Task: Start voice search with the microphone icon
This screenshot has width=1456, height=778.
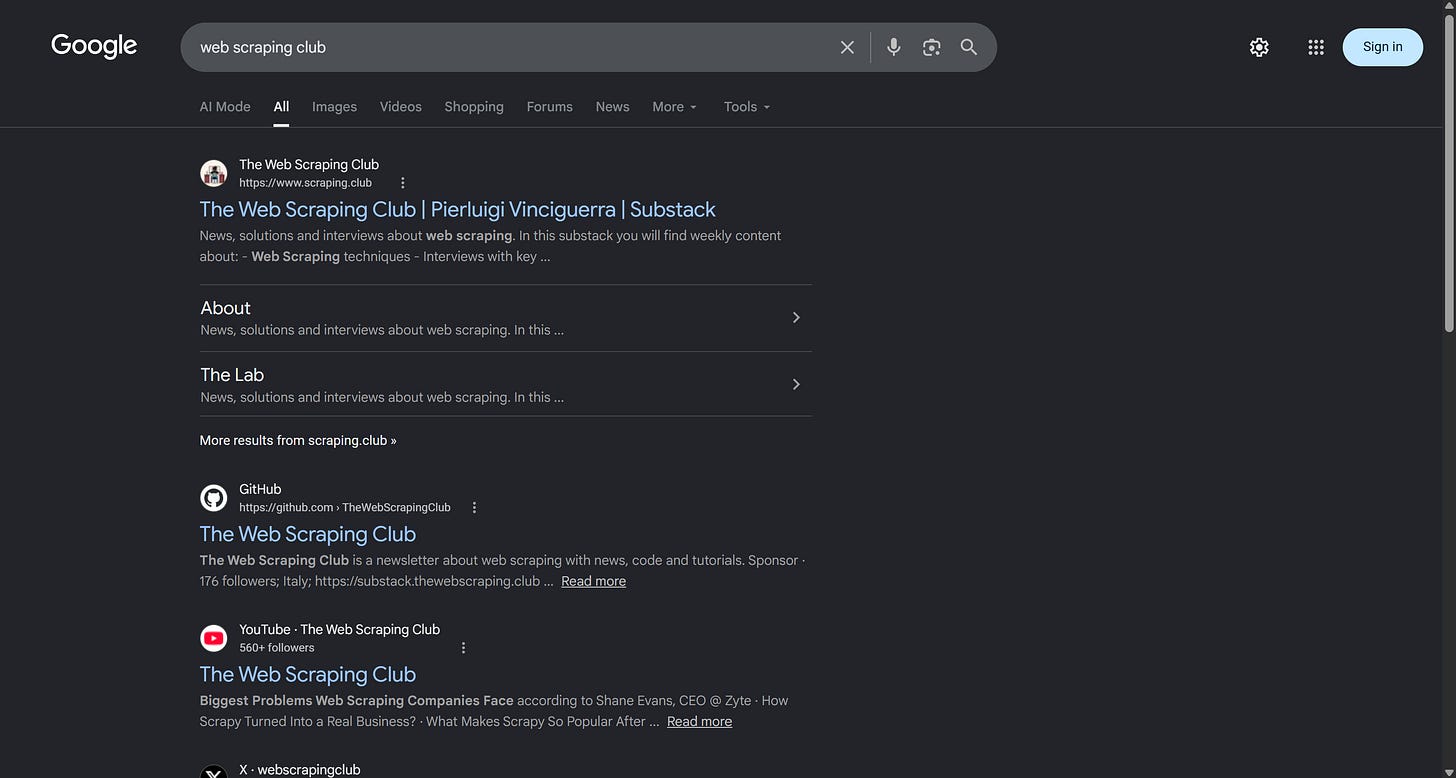Action: tap(894, 47)
